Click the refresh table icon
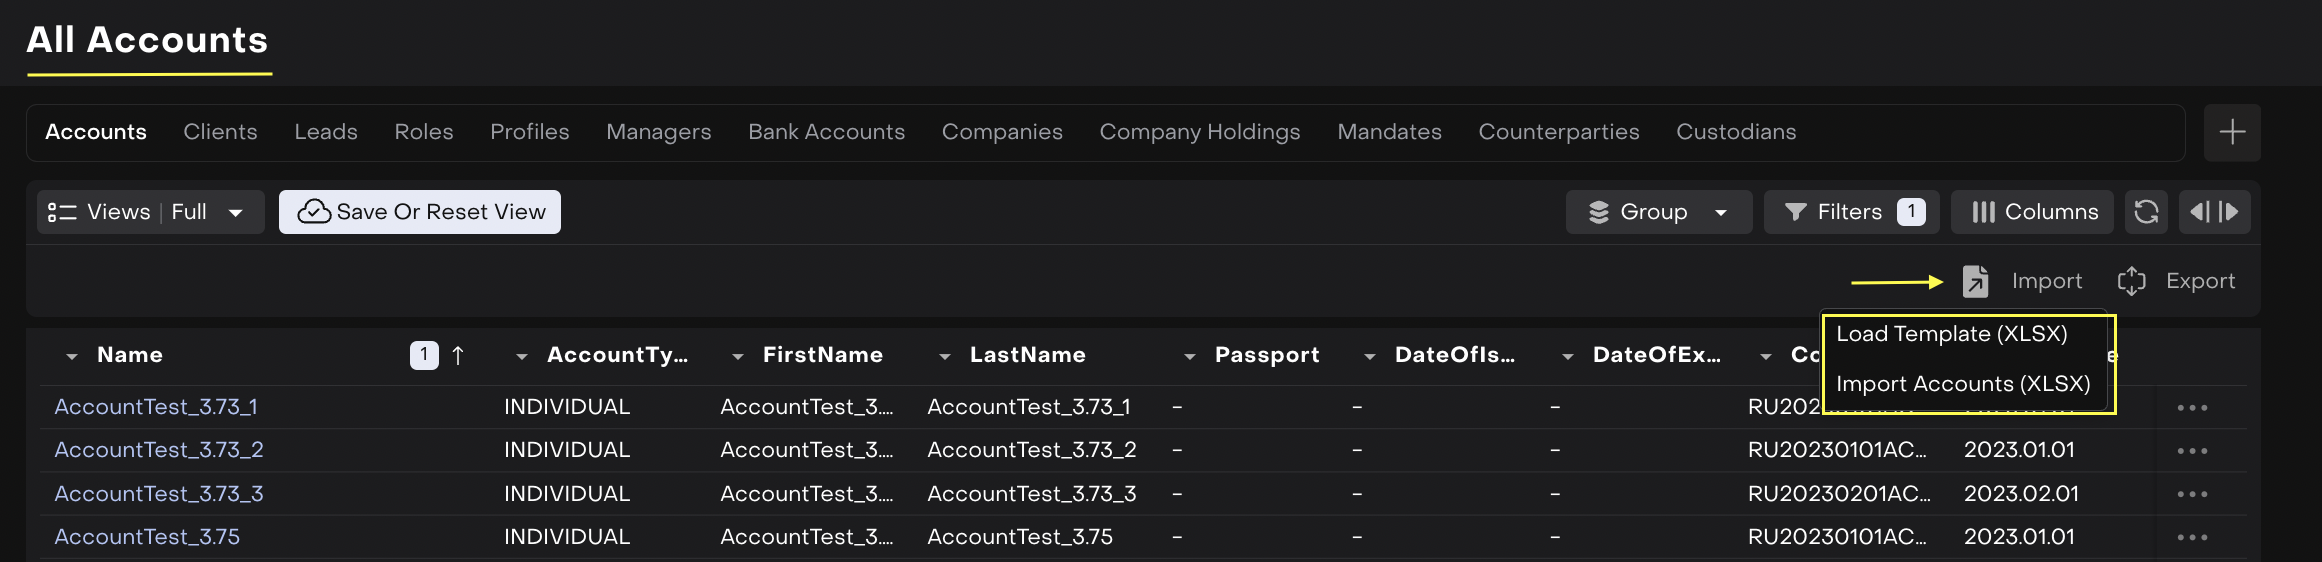2322x562 pixels. point(2146,212)
